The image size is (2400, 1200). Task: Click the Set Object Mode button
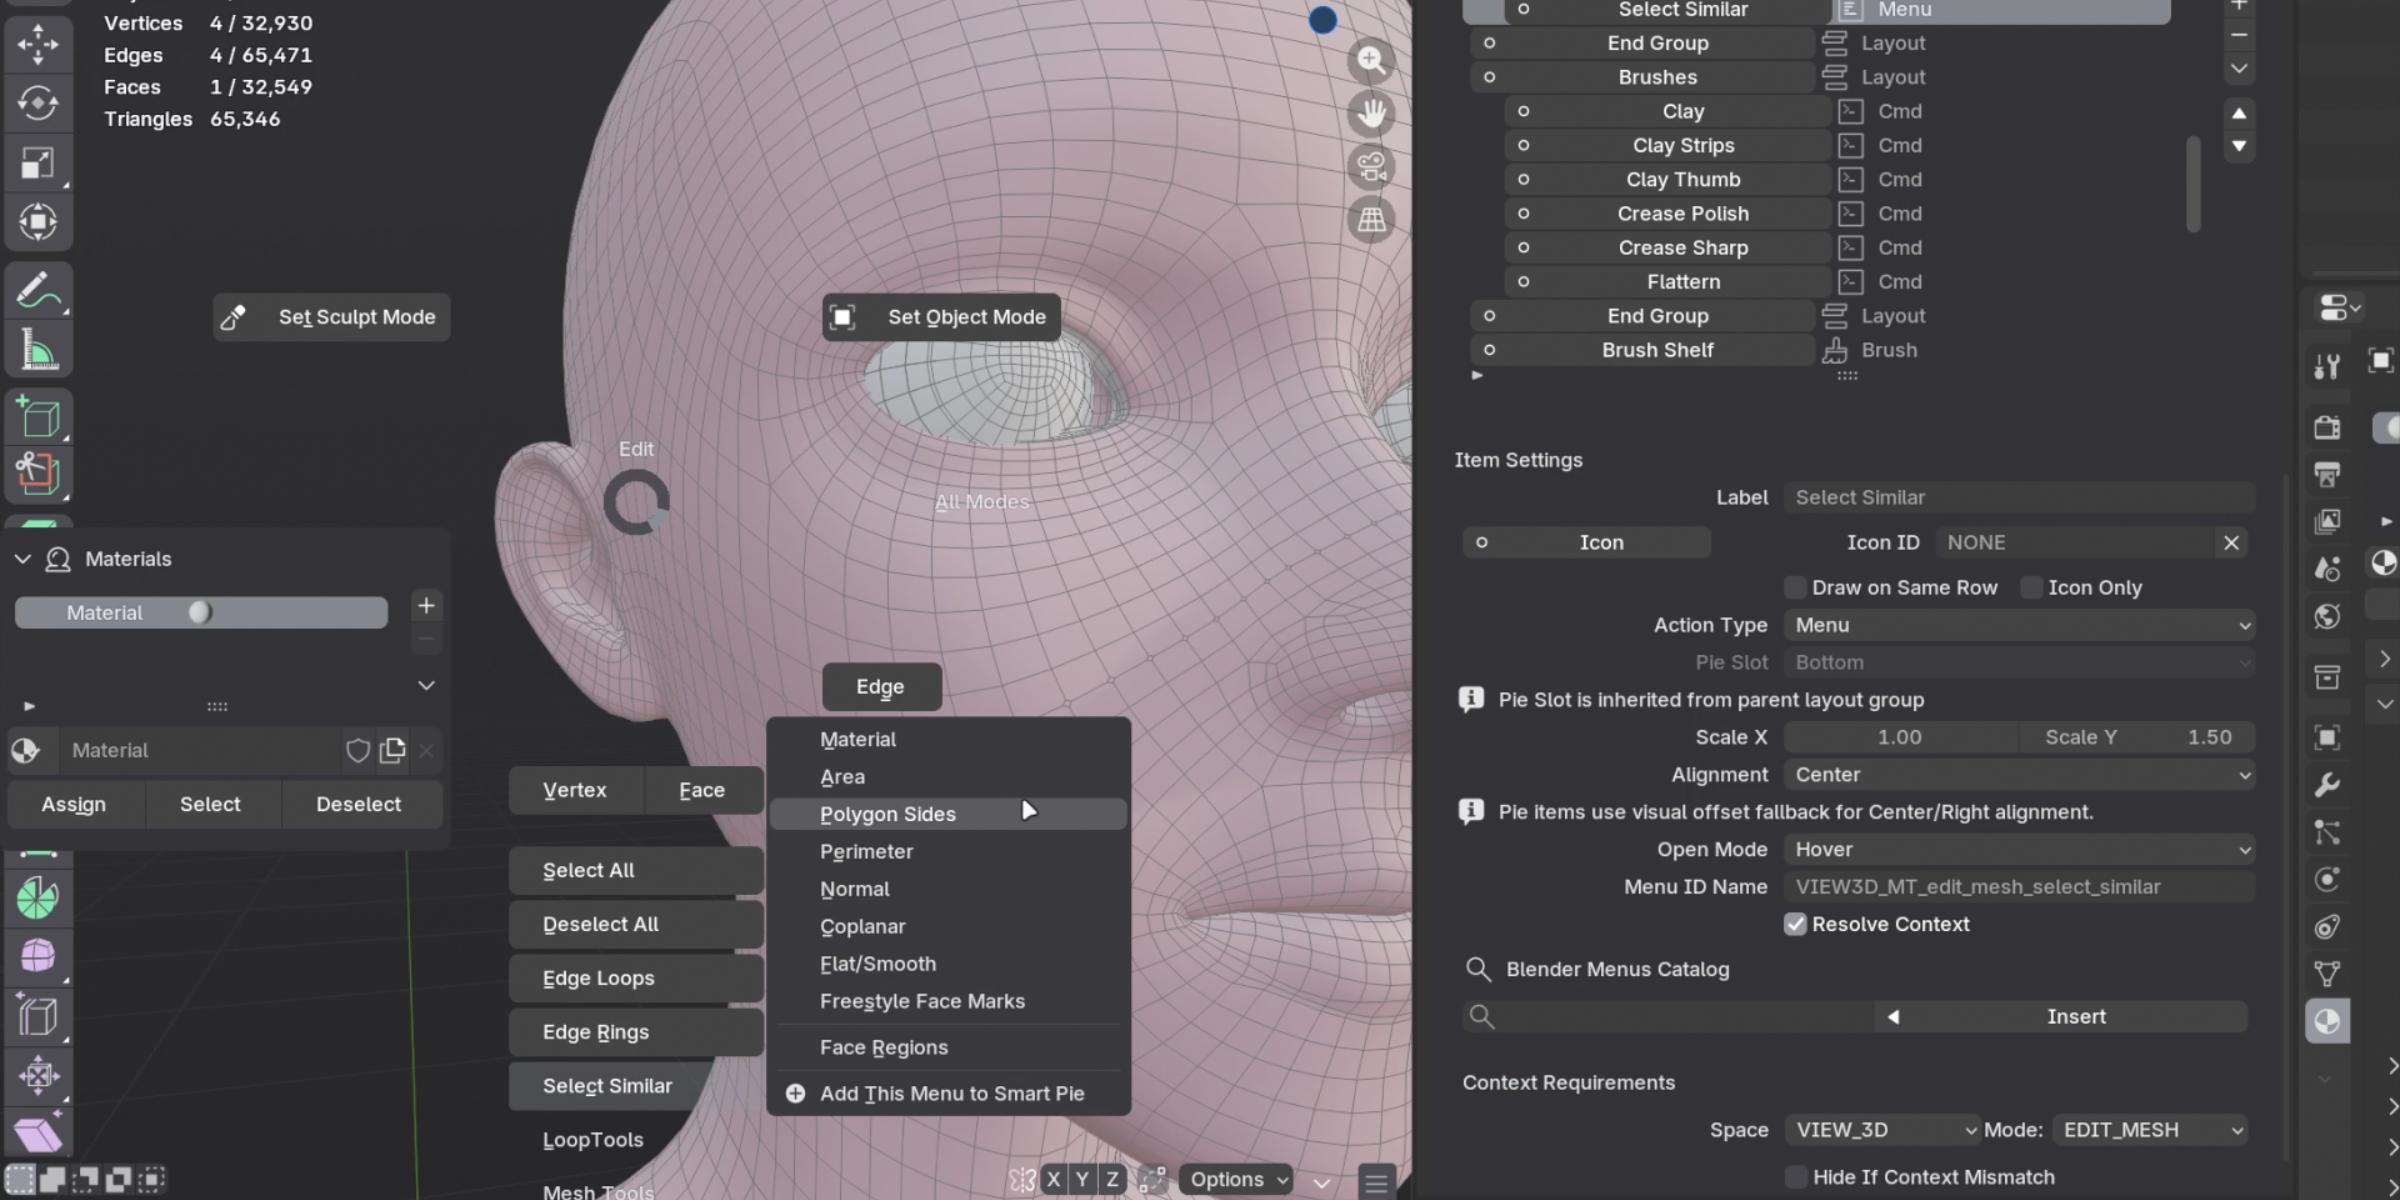coord(941,317)
